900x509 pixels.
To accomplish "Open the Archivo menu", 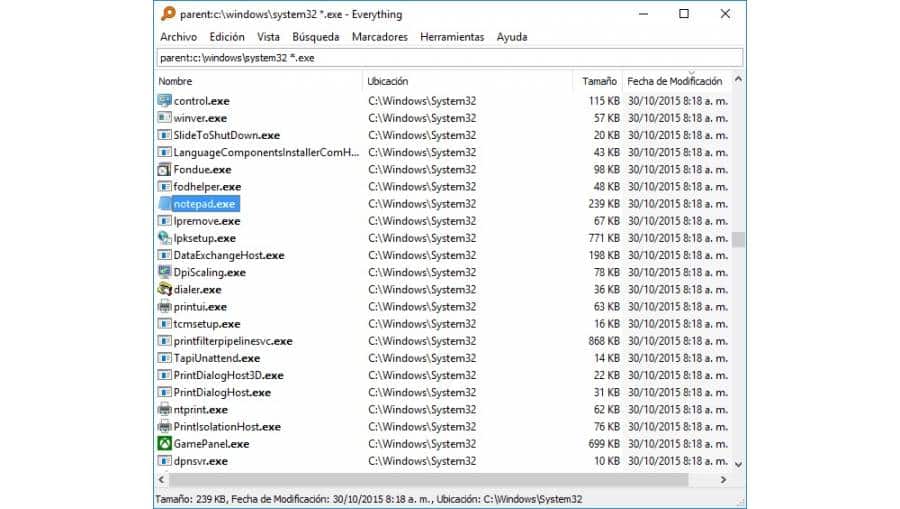I will pyautogui.click(x=179, y=37).
